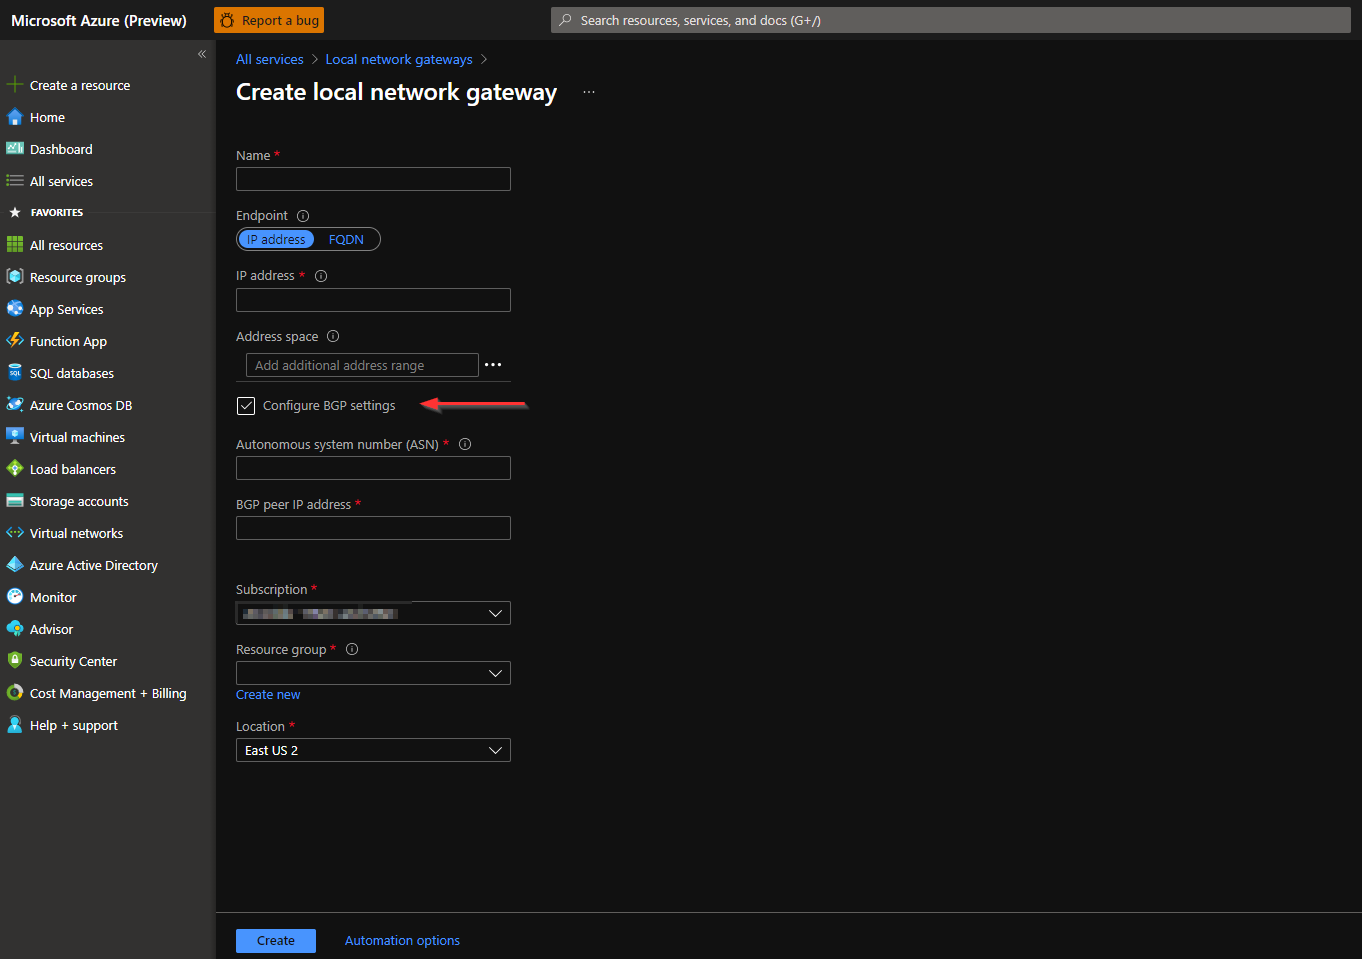Click the bug icon in Report a bug
The image size is (1362, 959).
coord(227,20)
